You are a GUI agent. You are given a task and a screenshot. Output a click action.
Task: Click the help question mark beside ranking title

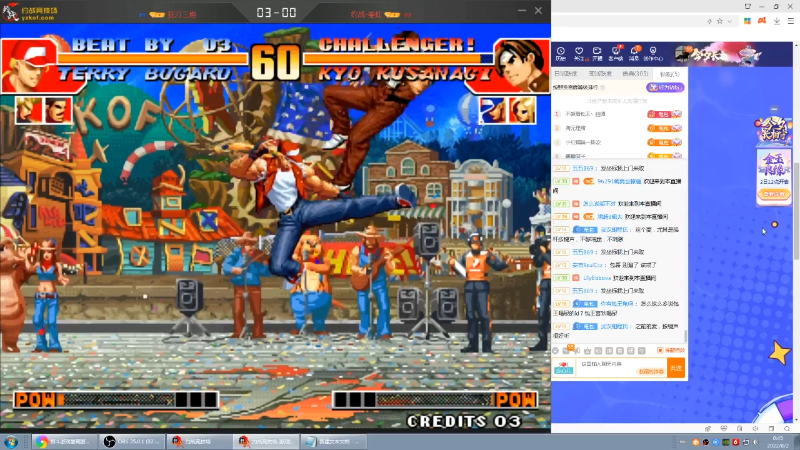coord(603,88)
